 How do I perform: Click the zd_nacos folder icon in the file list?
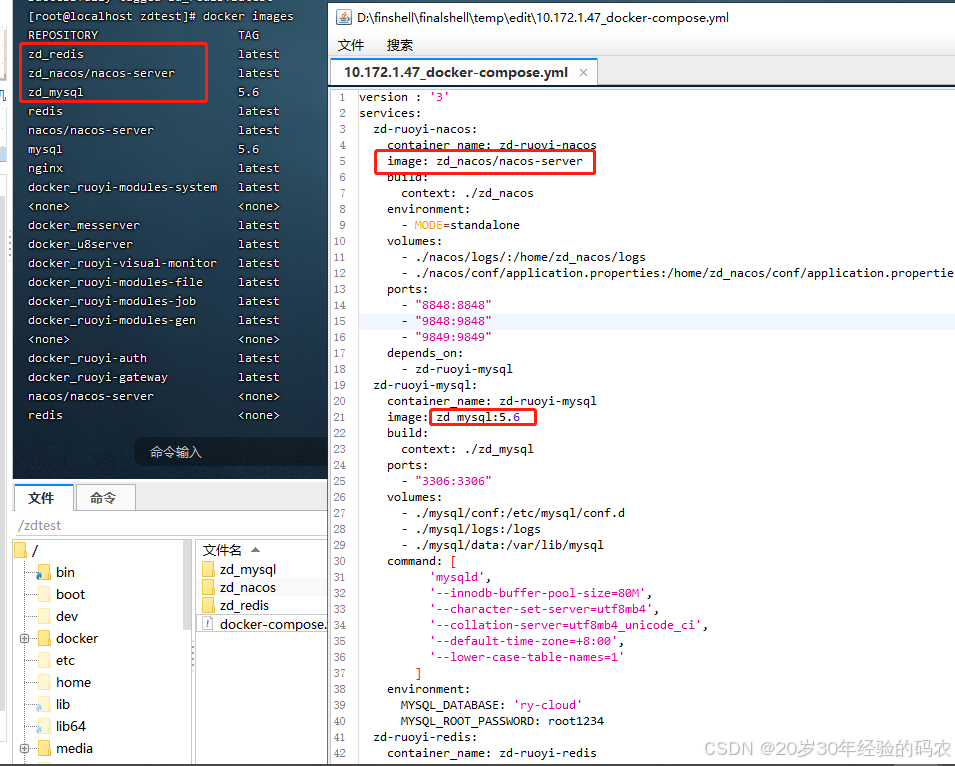pyautogui.click(x=208, y=587)
